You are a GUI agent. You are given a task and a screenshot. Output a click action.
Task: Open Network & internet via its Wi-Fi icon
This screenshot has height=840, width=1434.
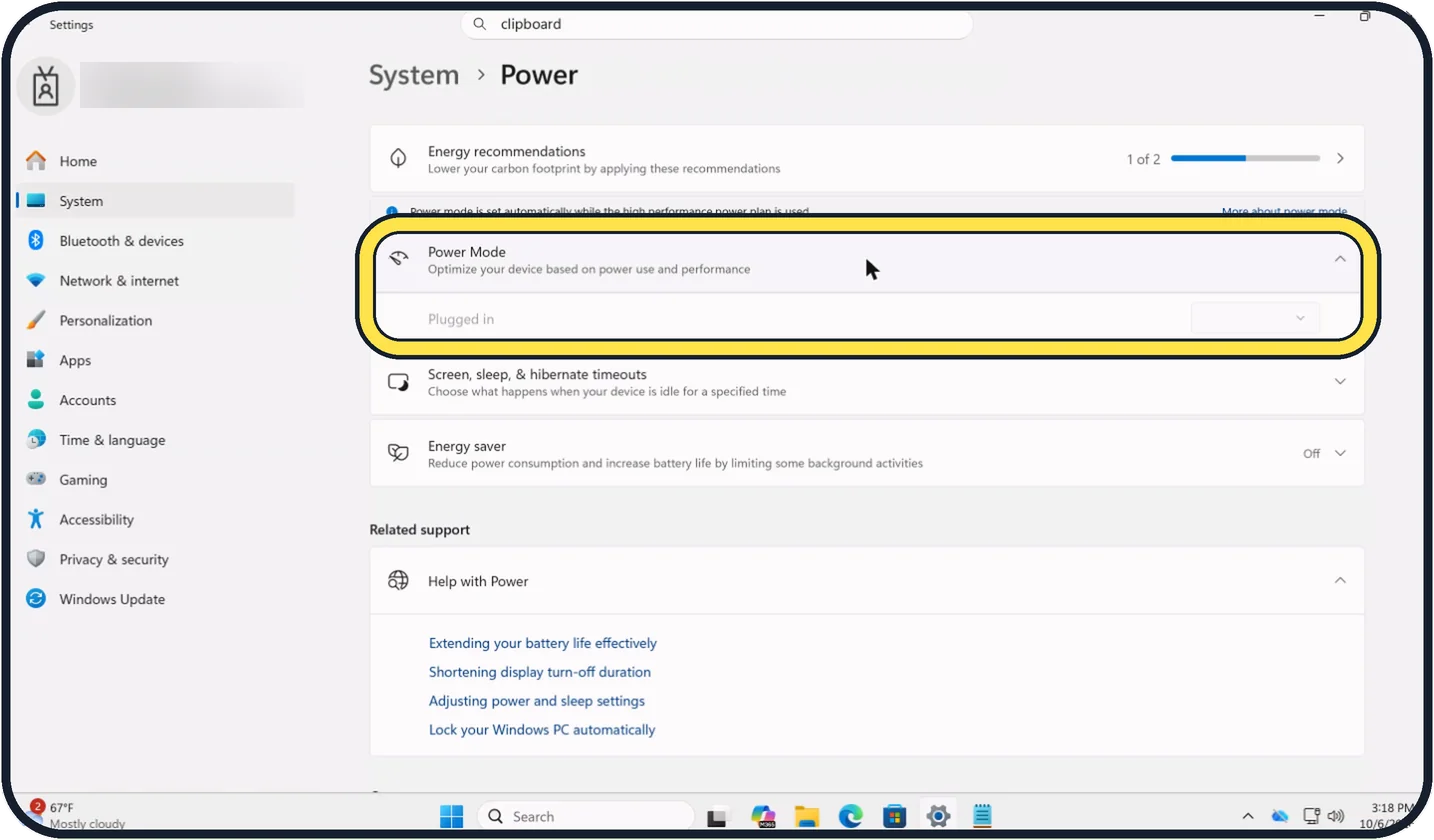36,281
